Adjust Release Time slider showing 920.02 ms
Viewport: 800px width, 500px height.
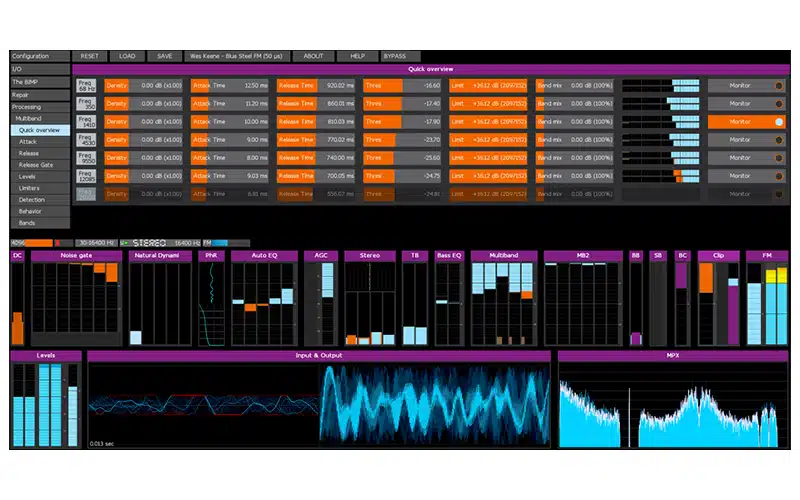click(x=316, y=86)
